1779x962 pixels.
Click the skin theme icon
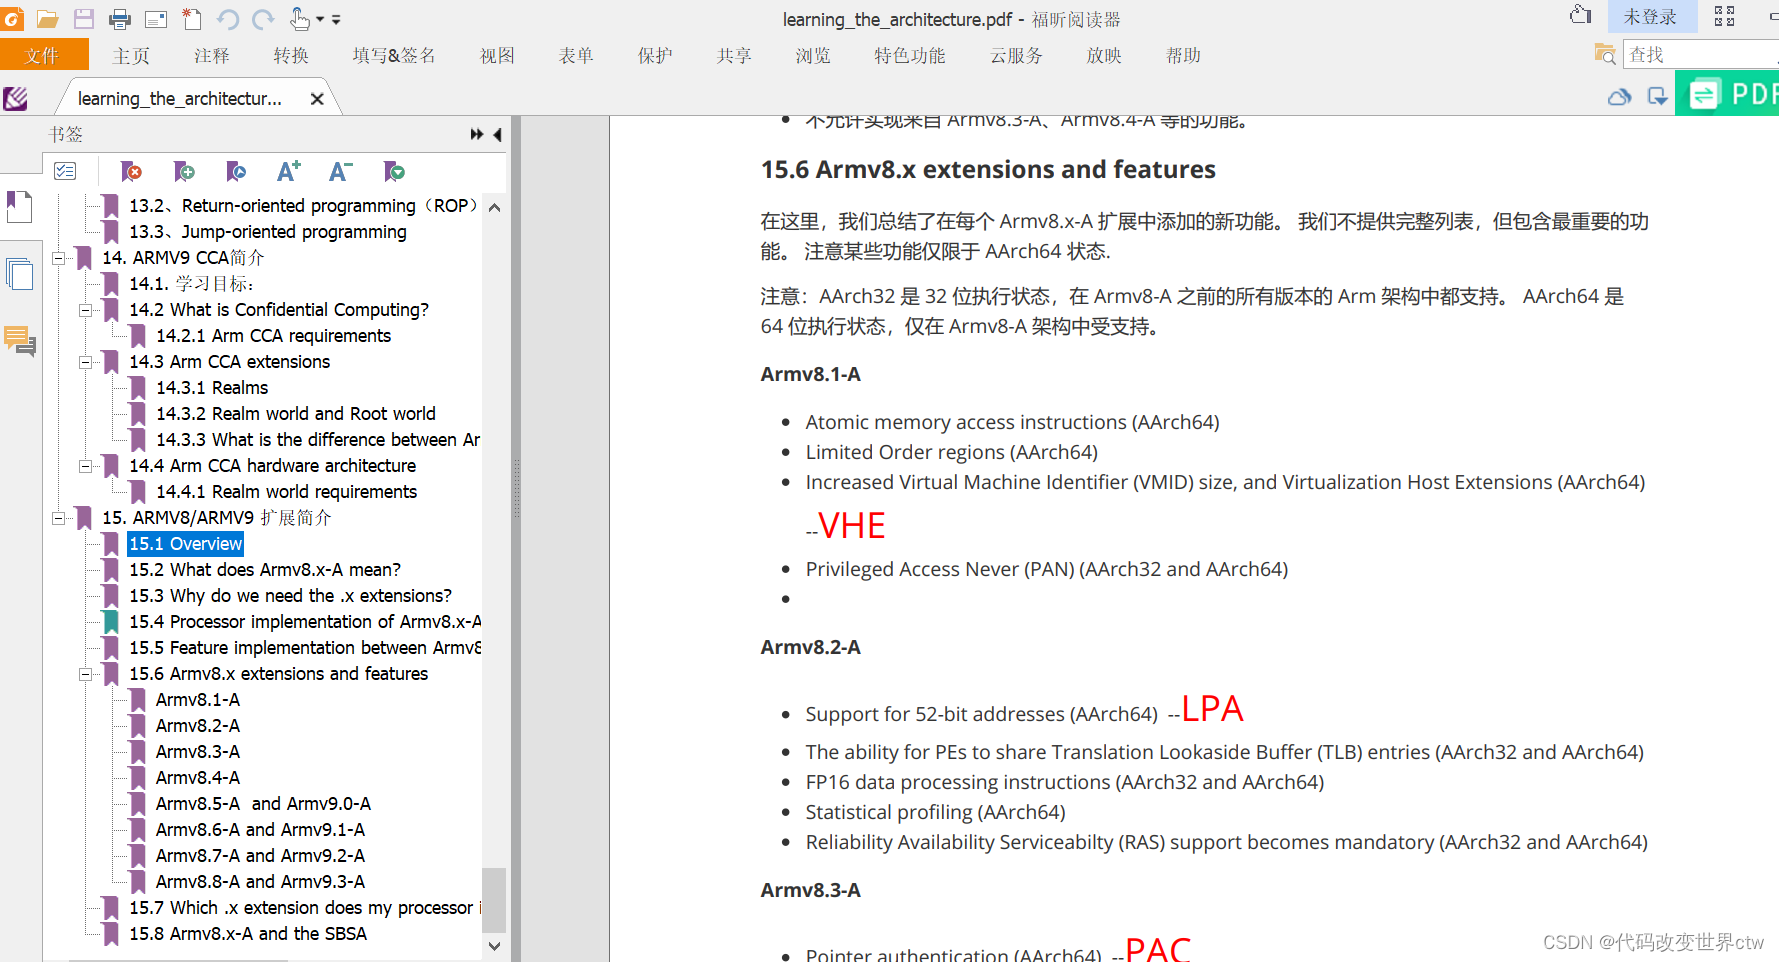tap(1581, 15)
